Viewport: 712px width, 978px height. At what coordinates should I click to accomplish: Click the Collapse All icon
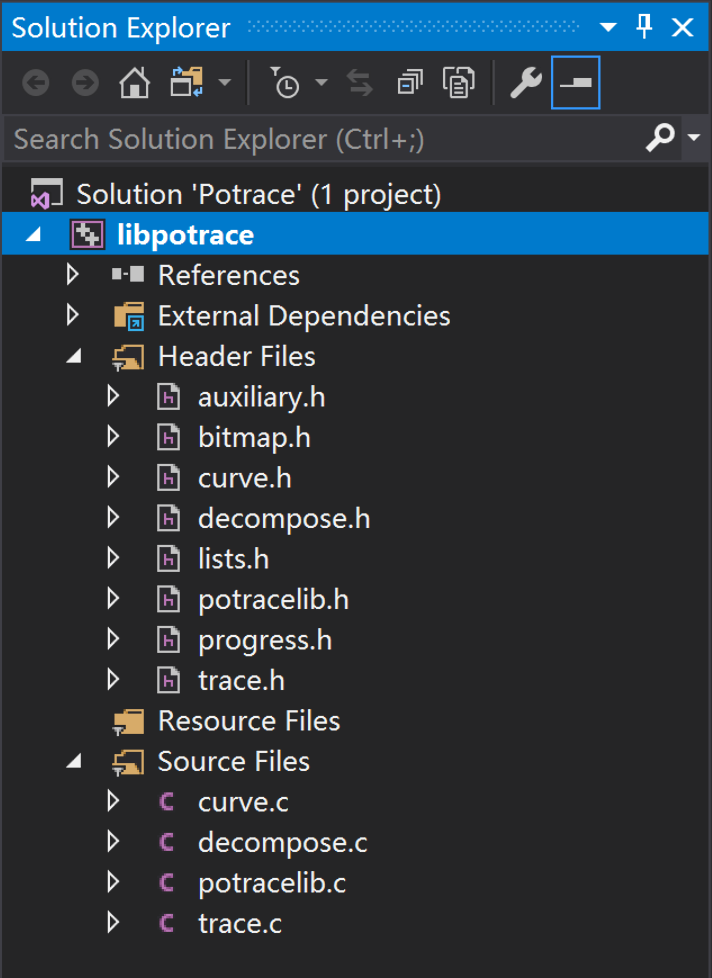point(409,83)
